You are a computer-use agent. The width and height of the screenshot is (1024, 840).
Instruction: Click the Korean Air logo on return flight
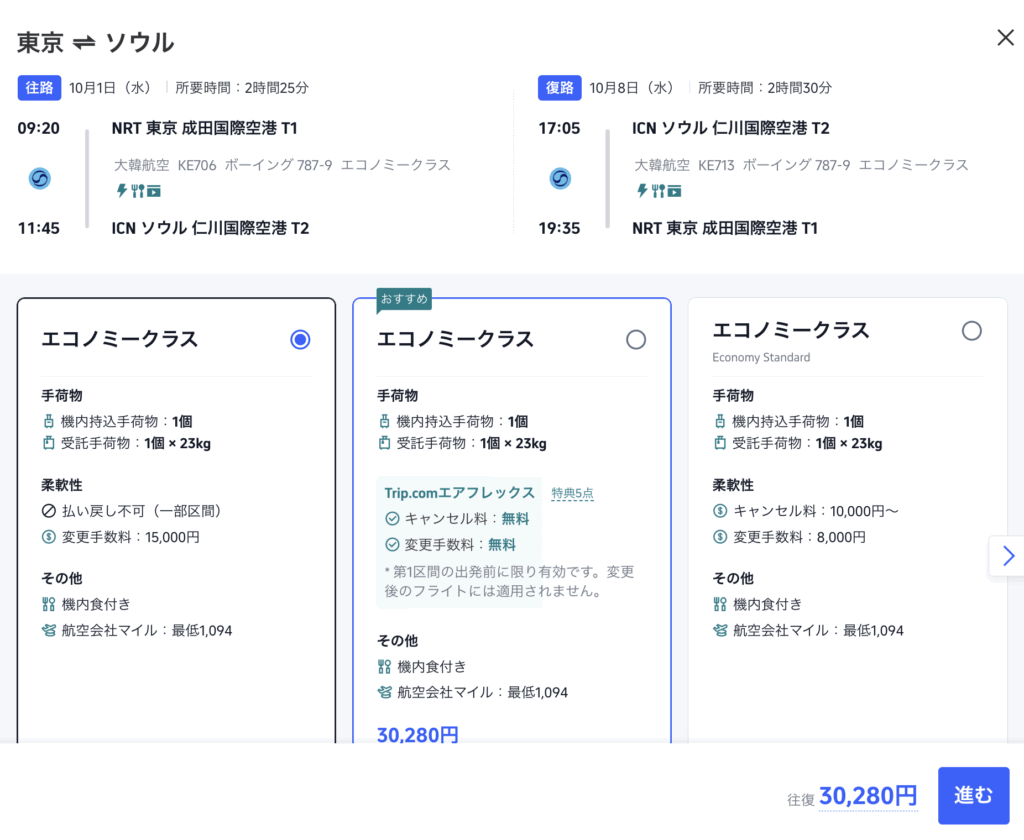coord(560,179)
